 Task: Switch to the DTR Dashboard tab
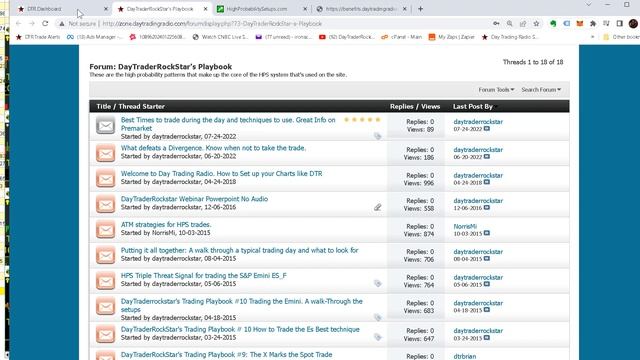click(x=44, y=9)
